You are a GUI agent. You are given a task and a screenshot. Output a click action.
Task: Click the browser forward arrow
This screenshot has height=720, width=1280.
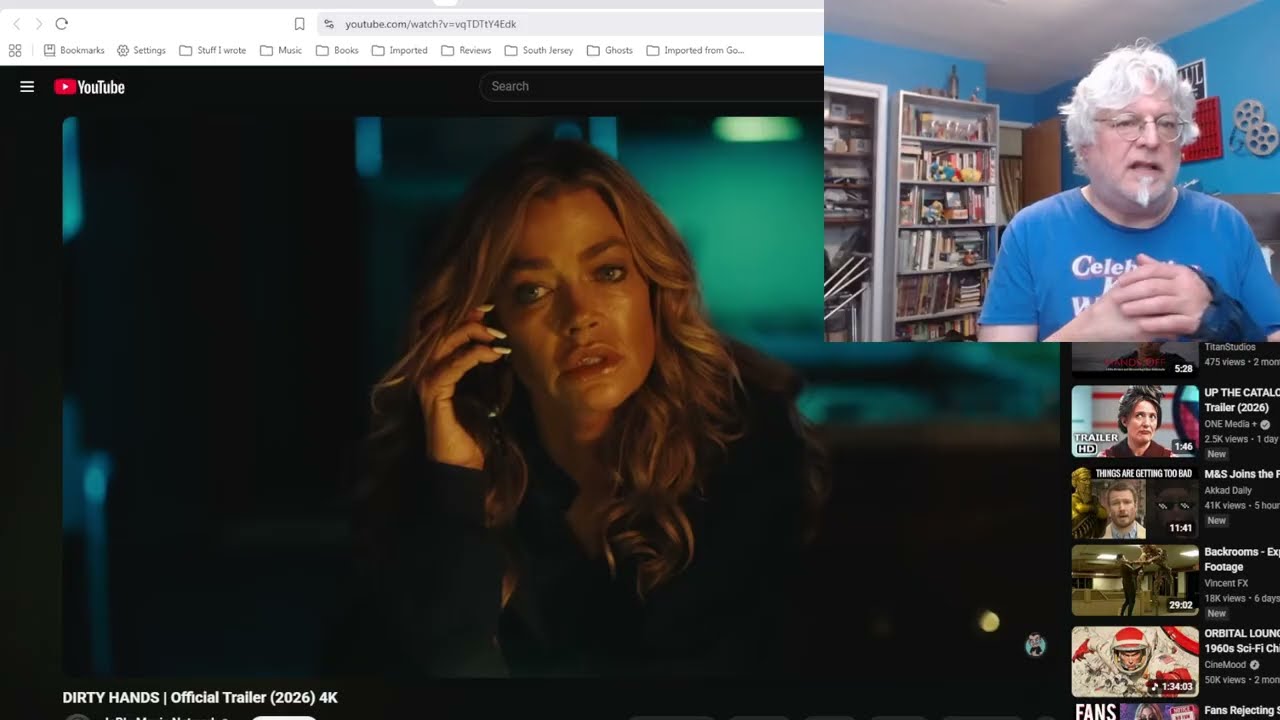tap(39, 24)
